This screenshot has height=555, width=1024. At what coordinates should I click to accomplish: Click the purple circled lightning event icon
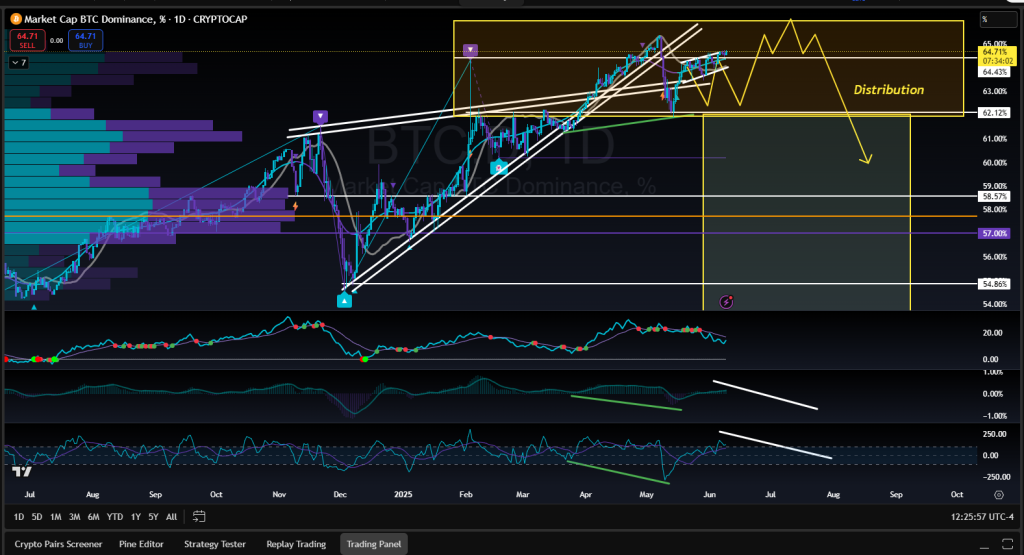tap(726, 302)
